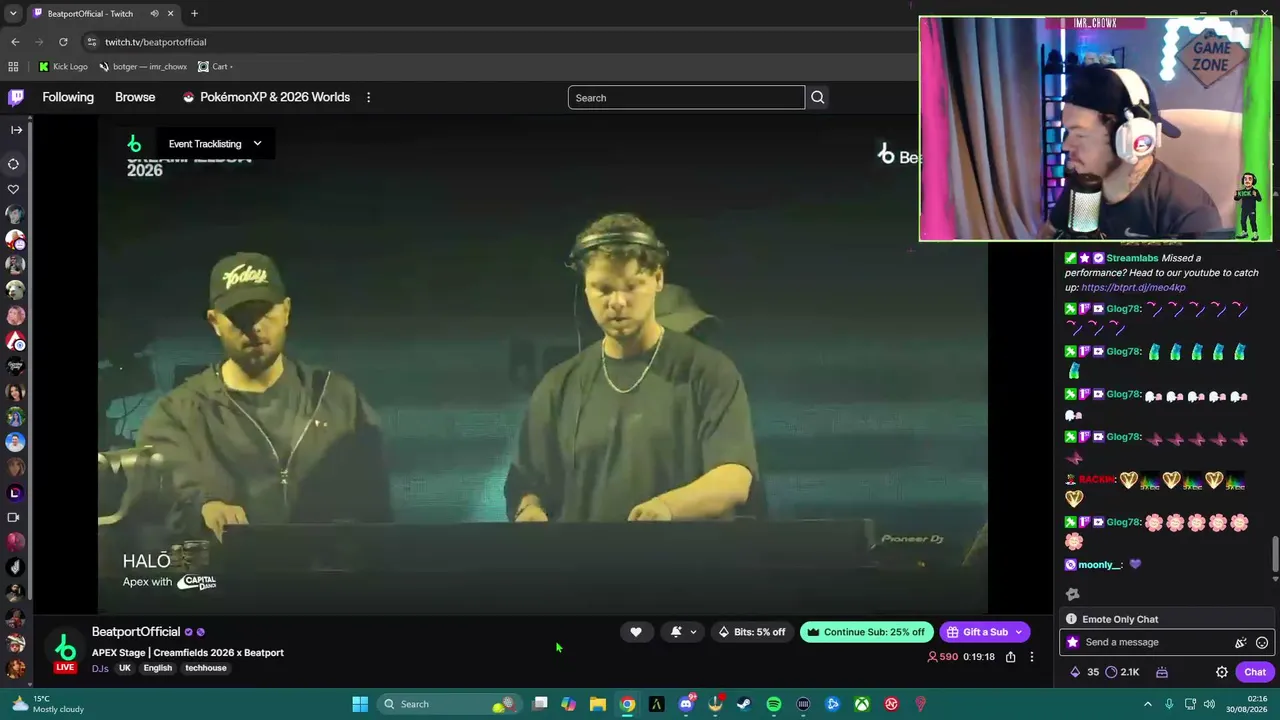Open chat settings gear

pyautogui.click(x=1222, y=672)
